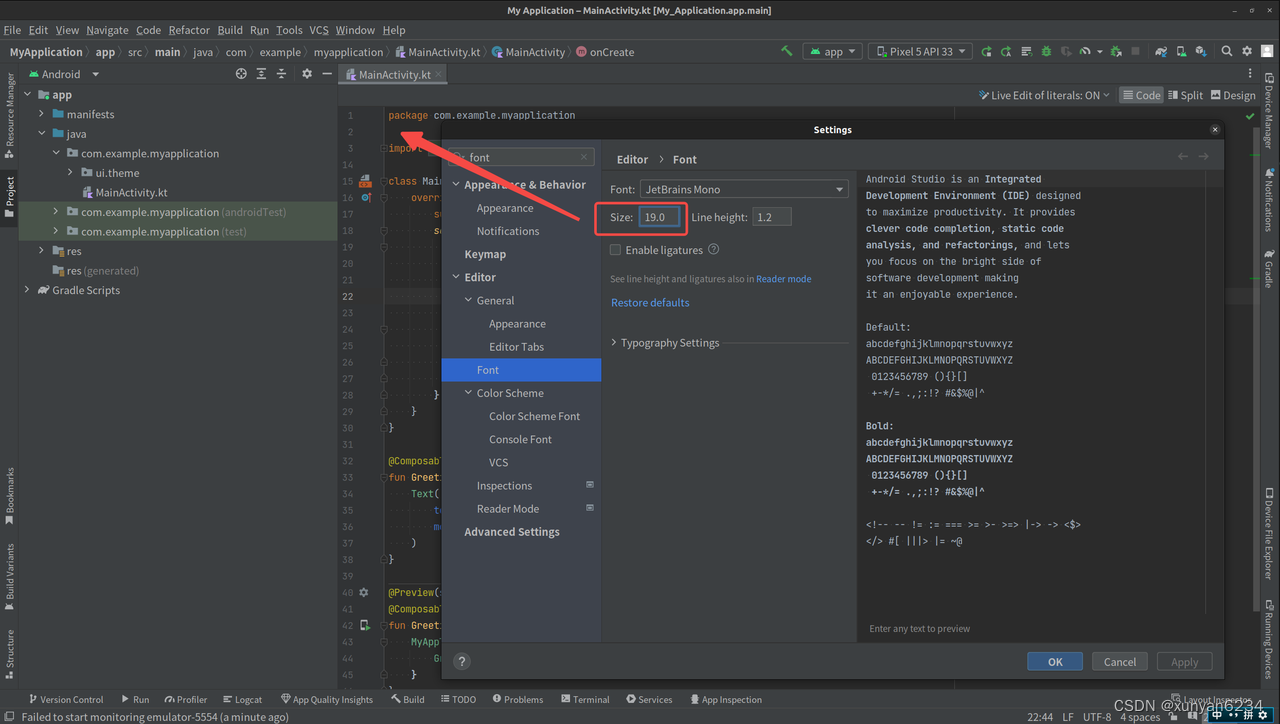
Task: Click the Search Everywhere magnifier icon
Action: [x=1227, y=51]
